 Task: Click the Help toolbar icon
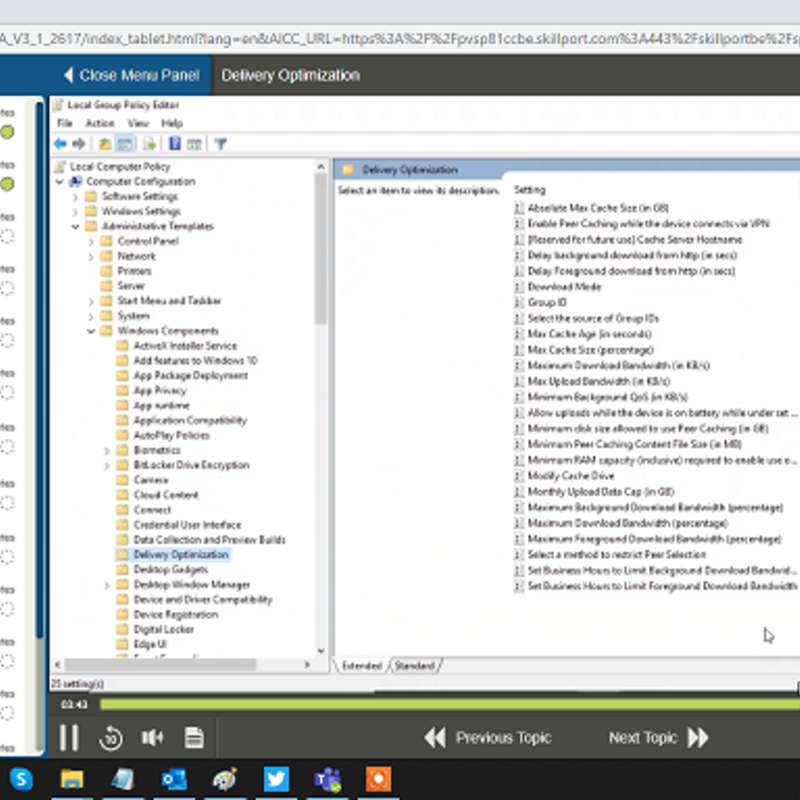pos(174,144)
